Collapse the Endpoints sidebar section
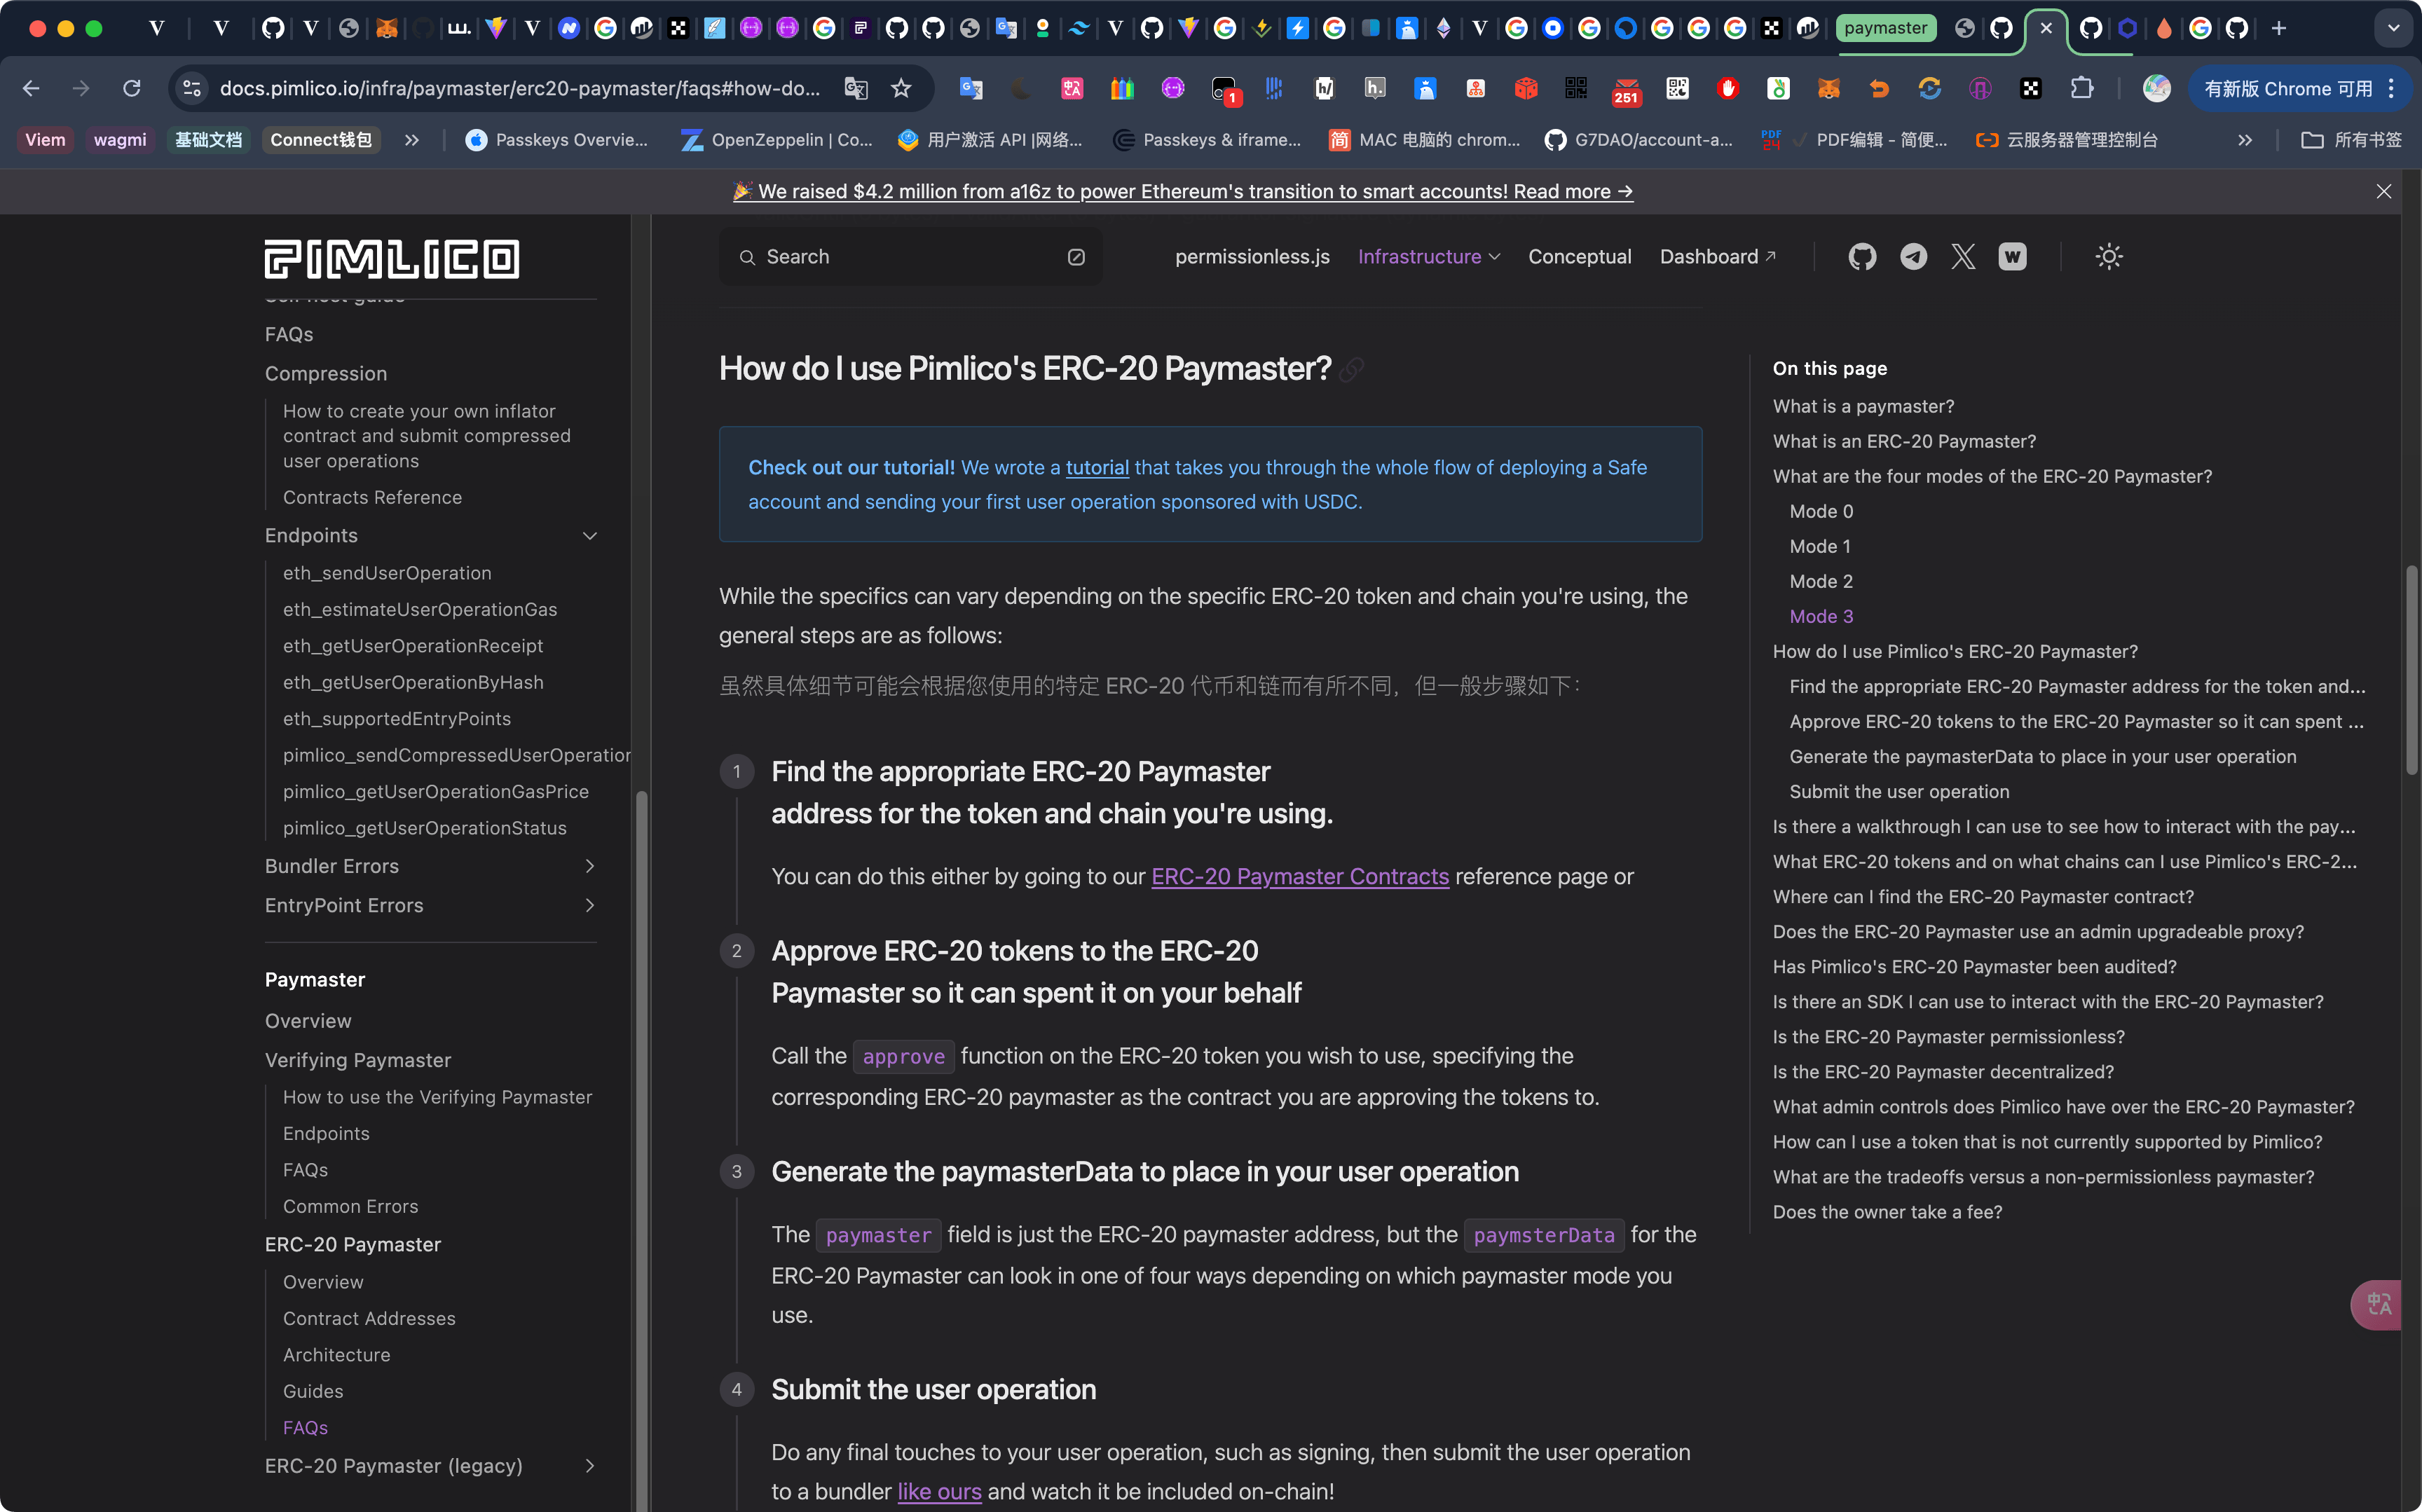This screenshot has width=2422, height=1512. pos(590,536)
